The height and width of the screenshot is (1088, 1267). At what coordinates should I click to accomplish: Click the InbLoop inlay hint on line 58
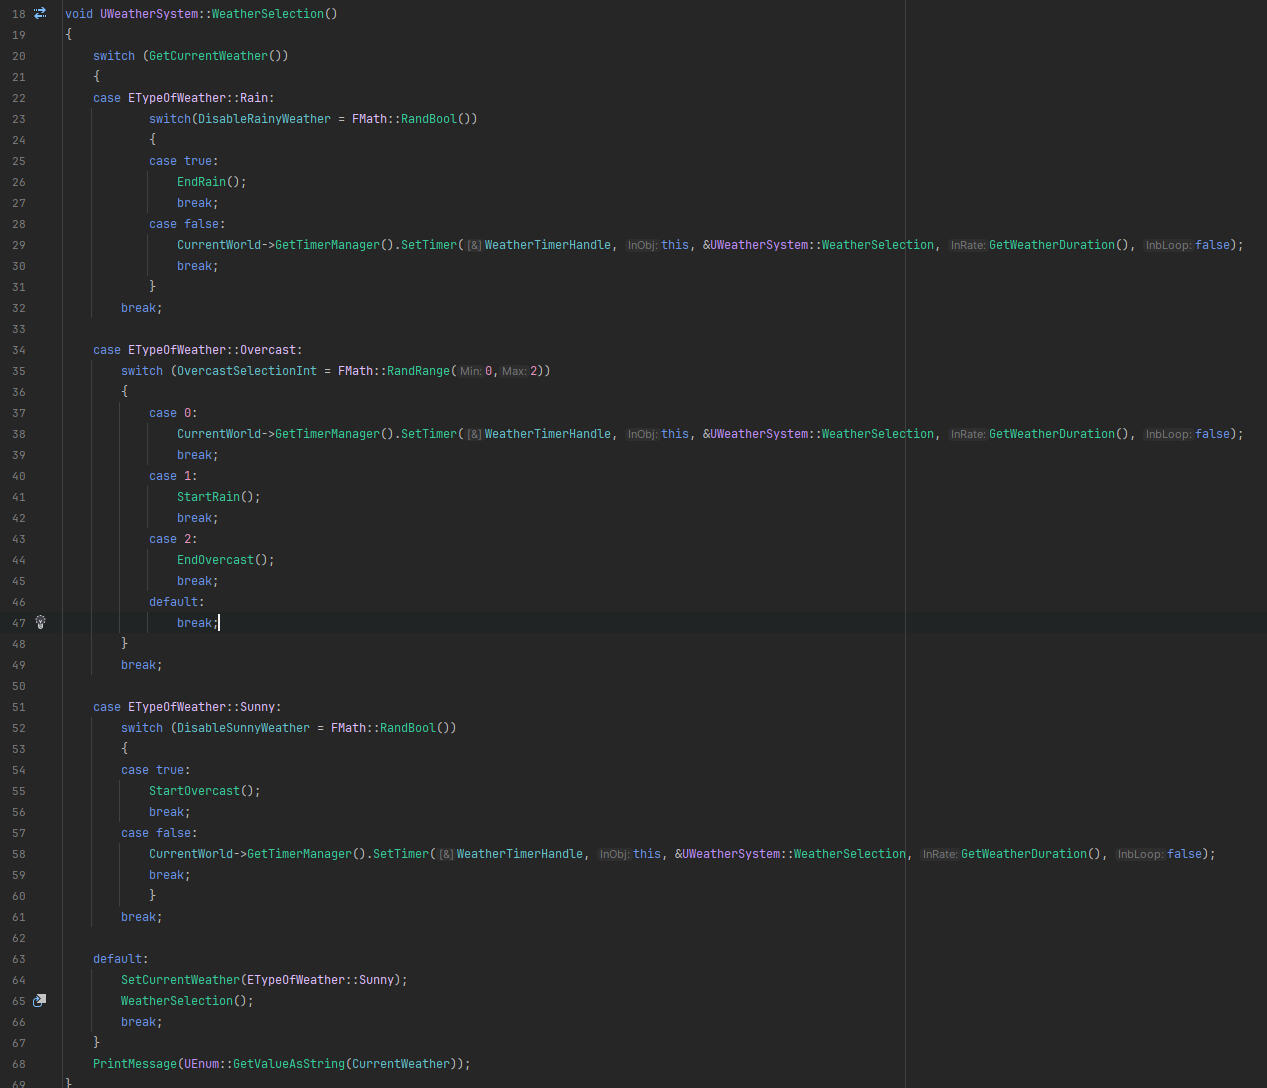tap(1140, 854)
